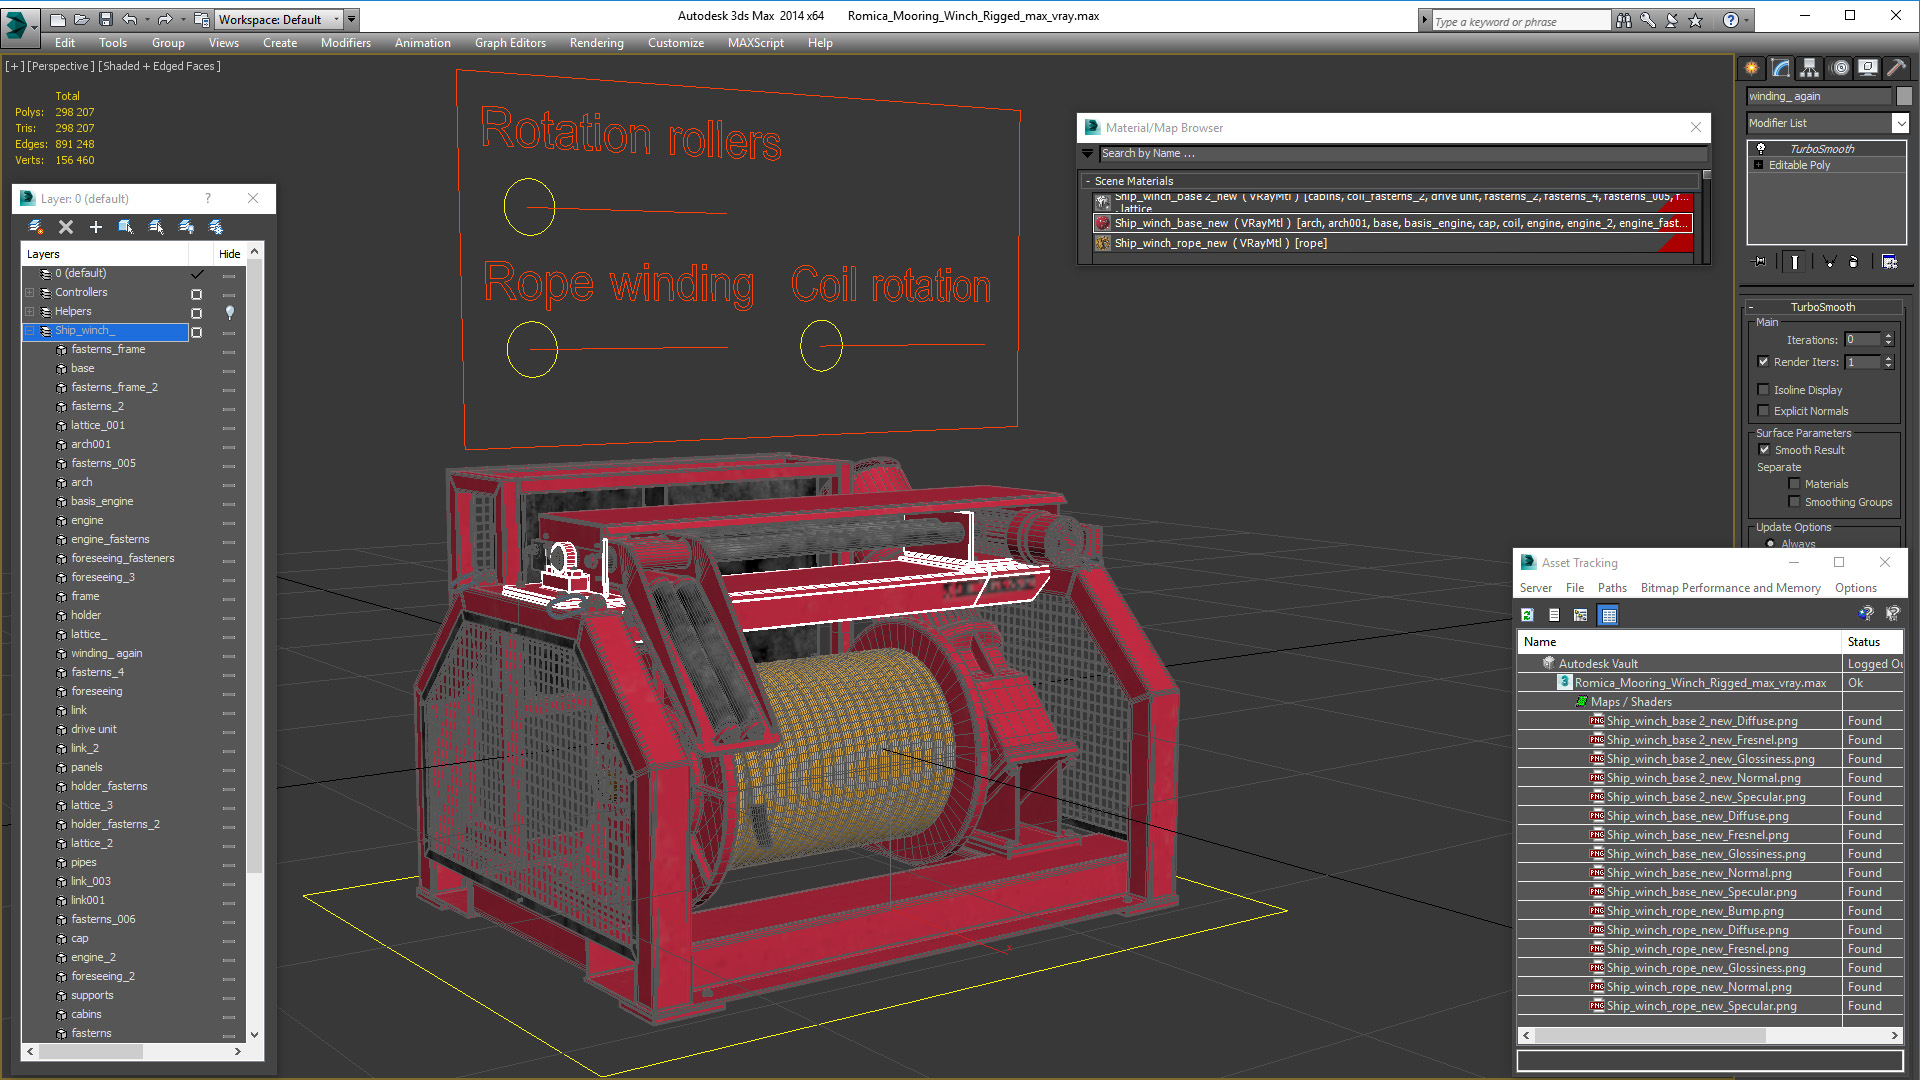The image size is (1920, 1080).
Task: Collapse the TurboSmooth rollout header
Action: (x=1822, y=307)
